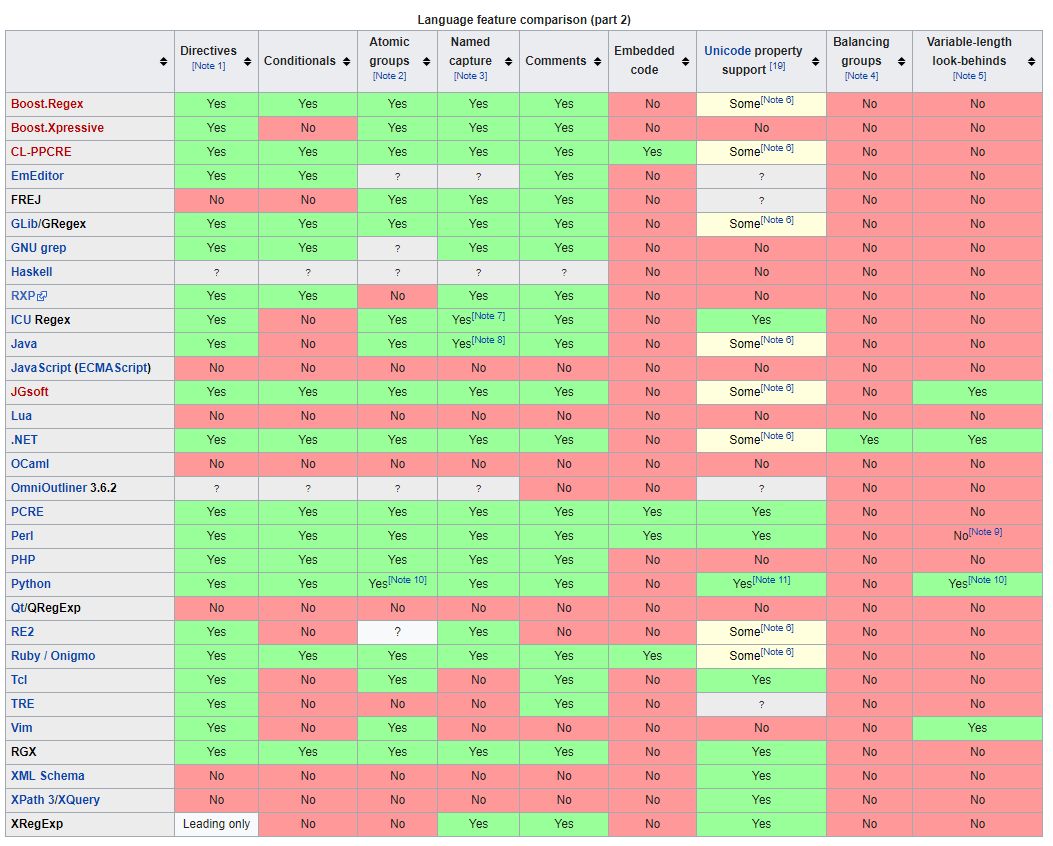Image resolution: width=1053 pixels, height=846 pixels.
Task: Open the Ruby / Onigmo link
Action: 53,656
